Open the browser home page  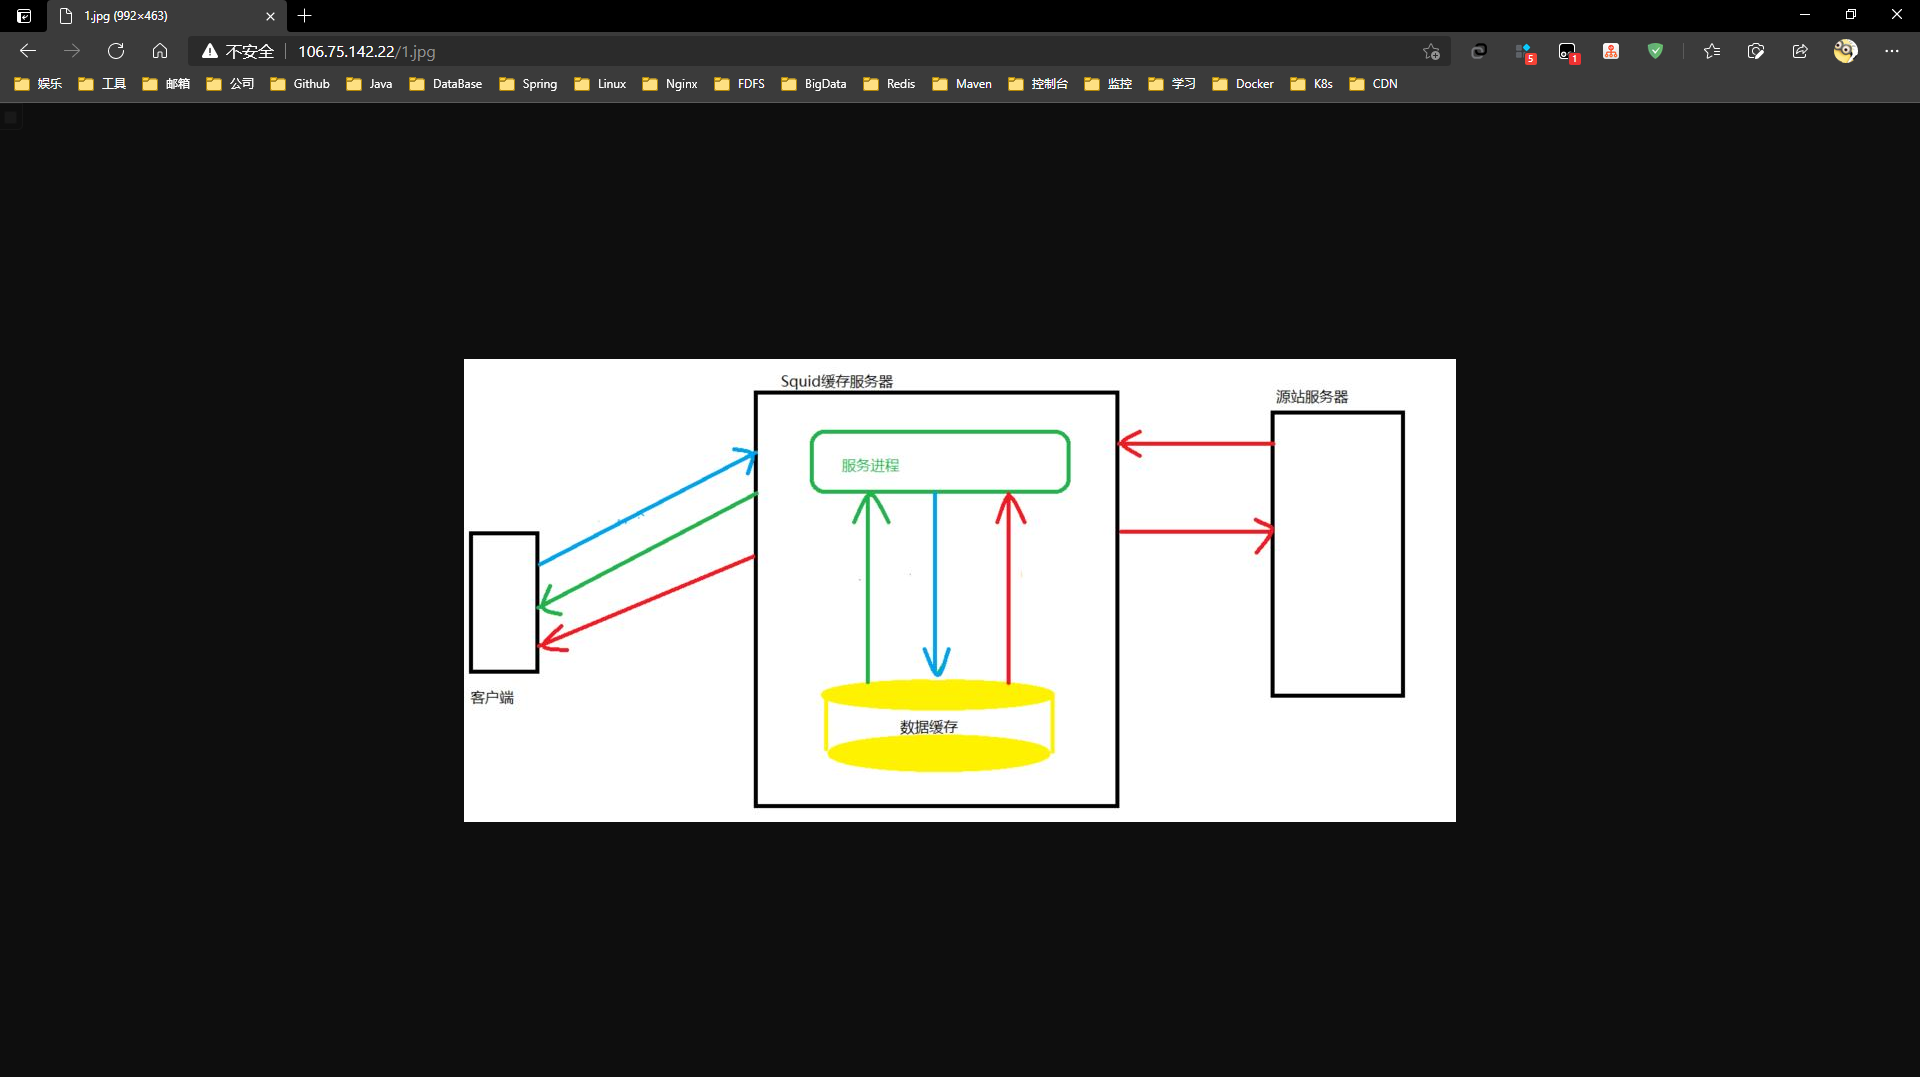pyautogui.click(x=160, y=51)
